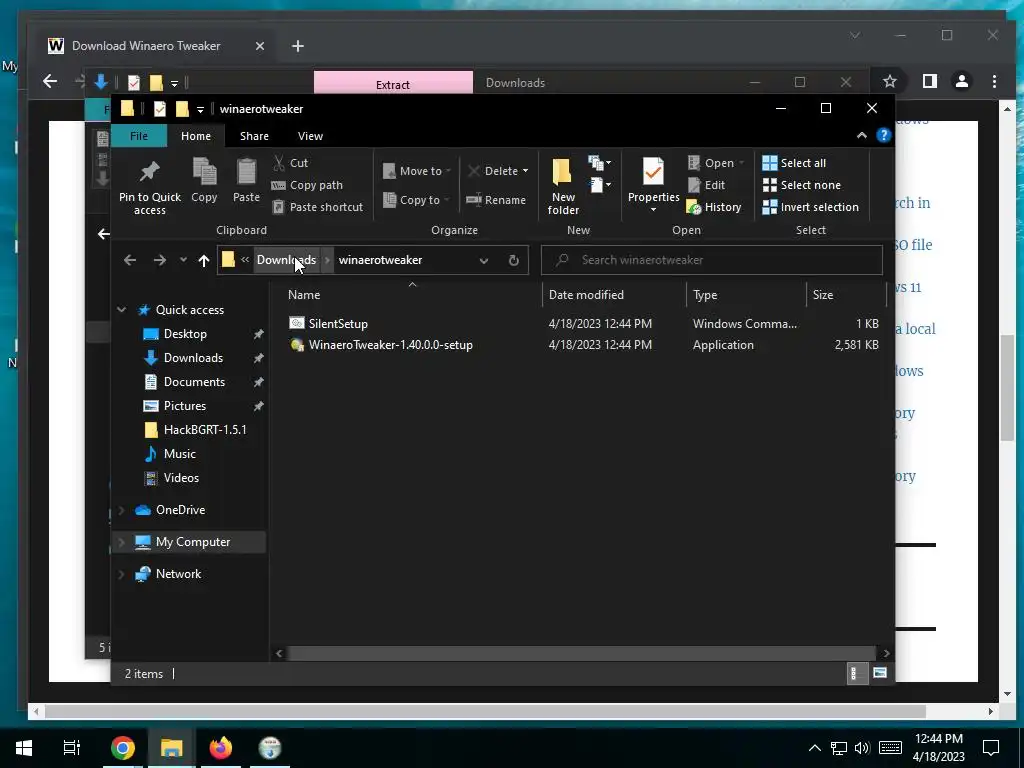Click winaerotweaker in the address breadcrumb
Screen dimensions: 1024x768
(380, 260)
